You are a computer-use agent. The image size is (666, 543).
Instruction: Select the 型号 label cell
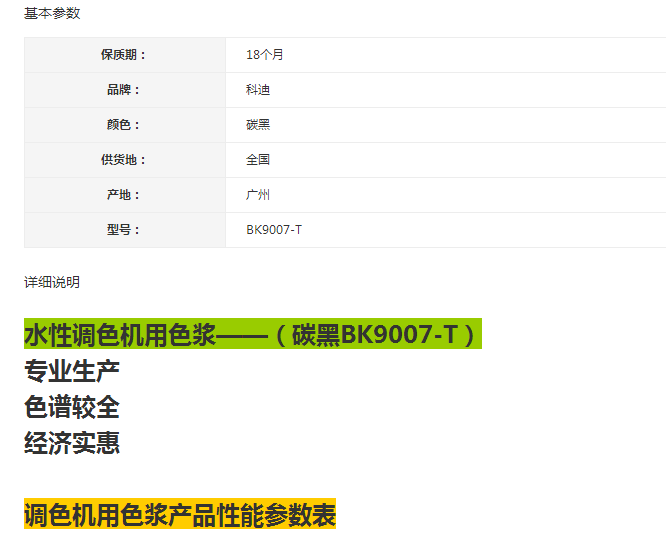click(124, 230)
